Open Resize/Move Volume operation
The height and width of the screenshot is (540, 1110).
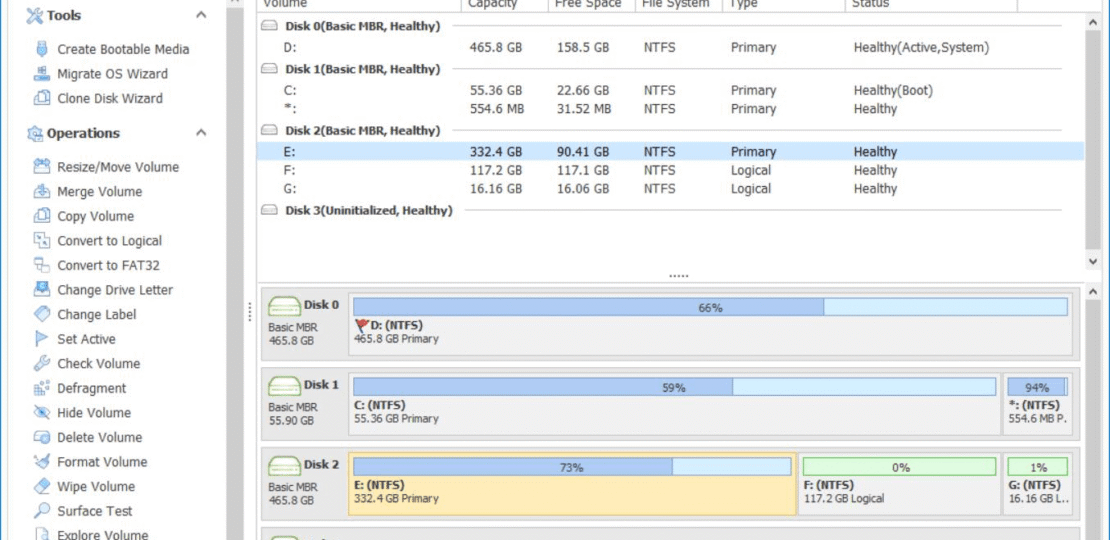click(118, 167)
